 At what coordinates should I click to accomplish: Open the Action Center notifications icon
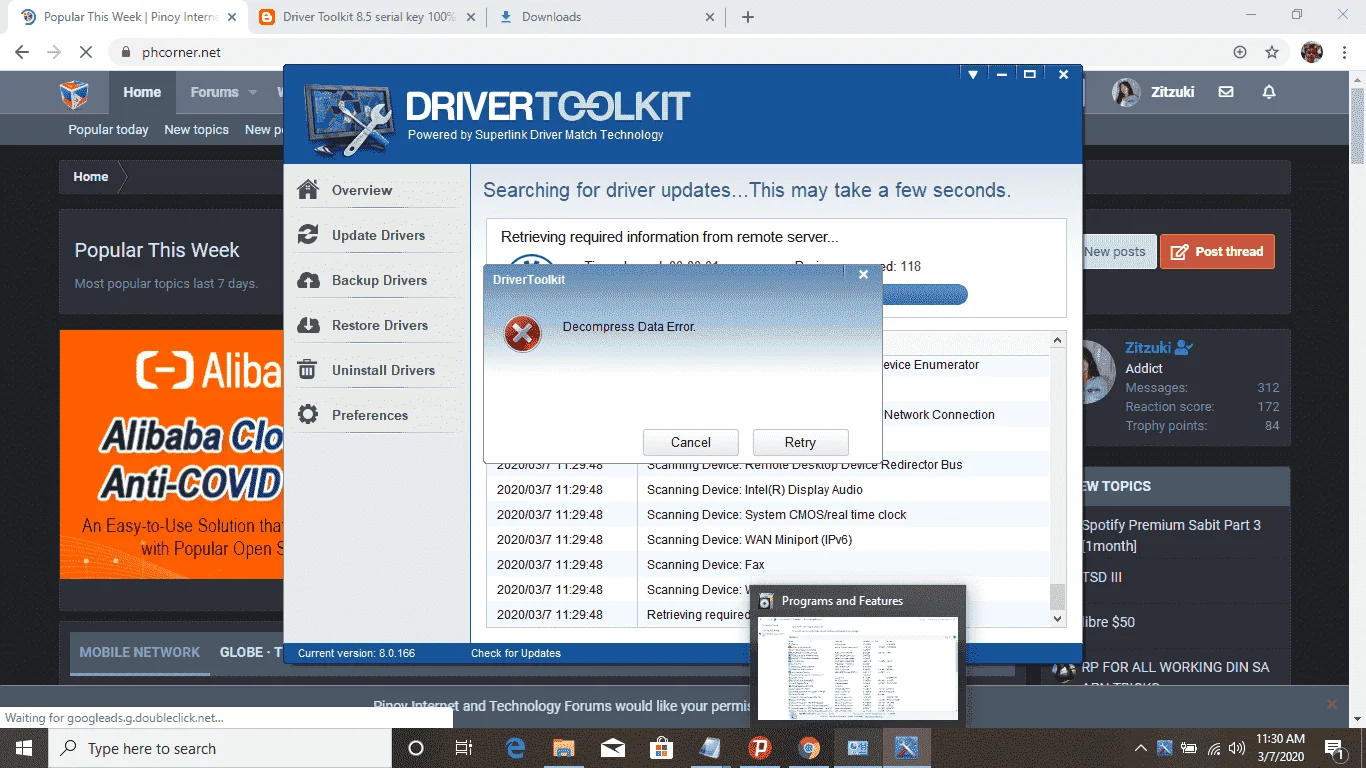pos(1333,748)
